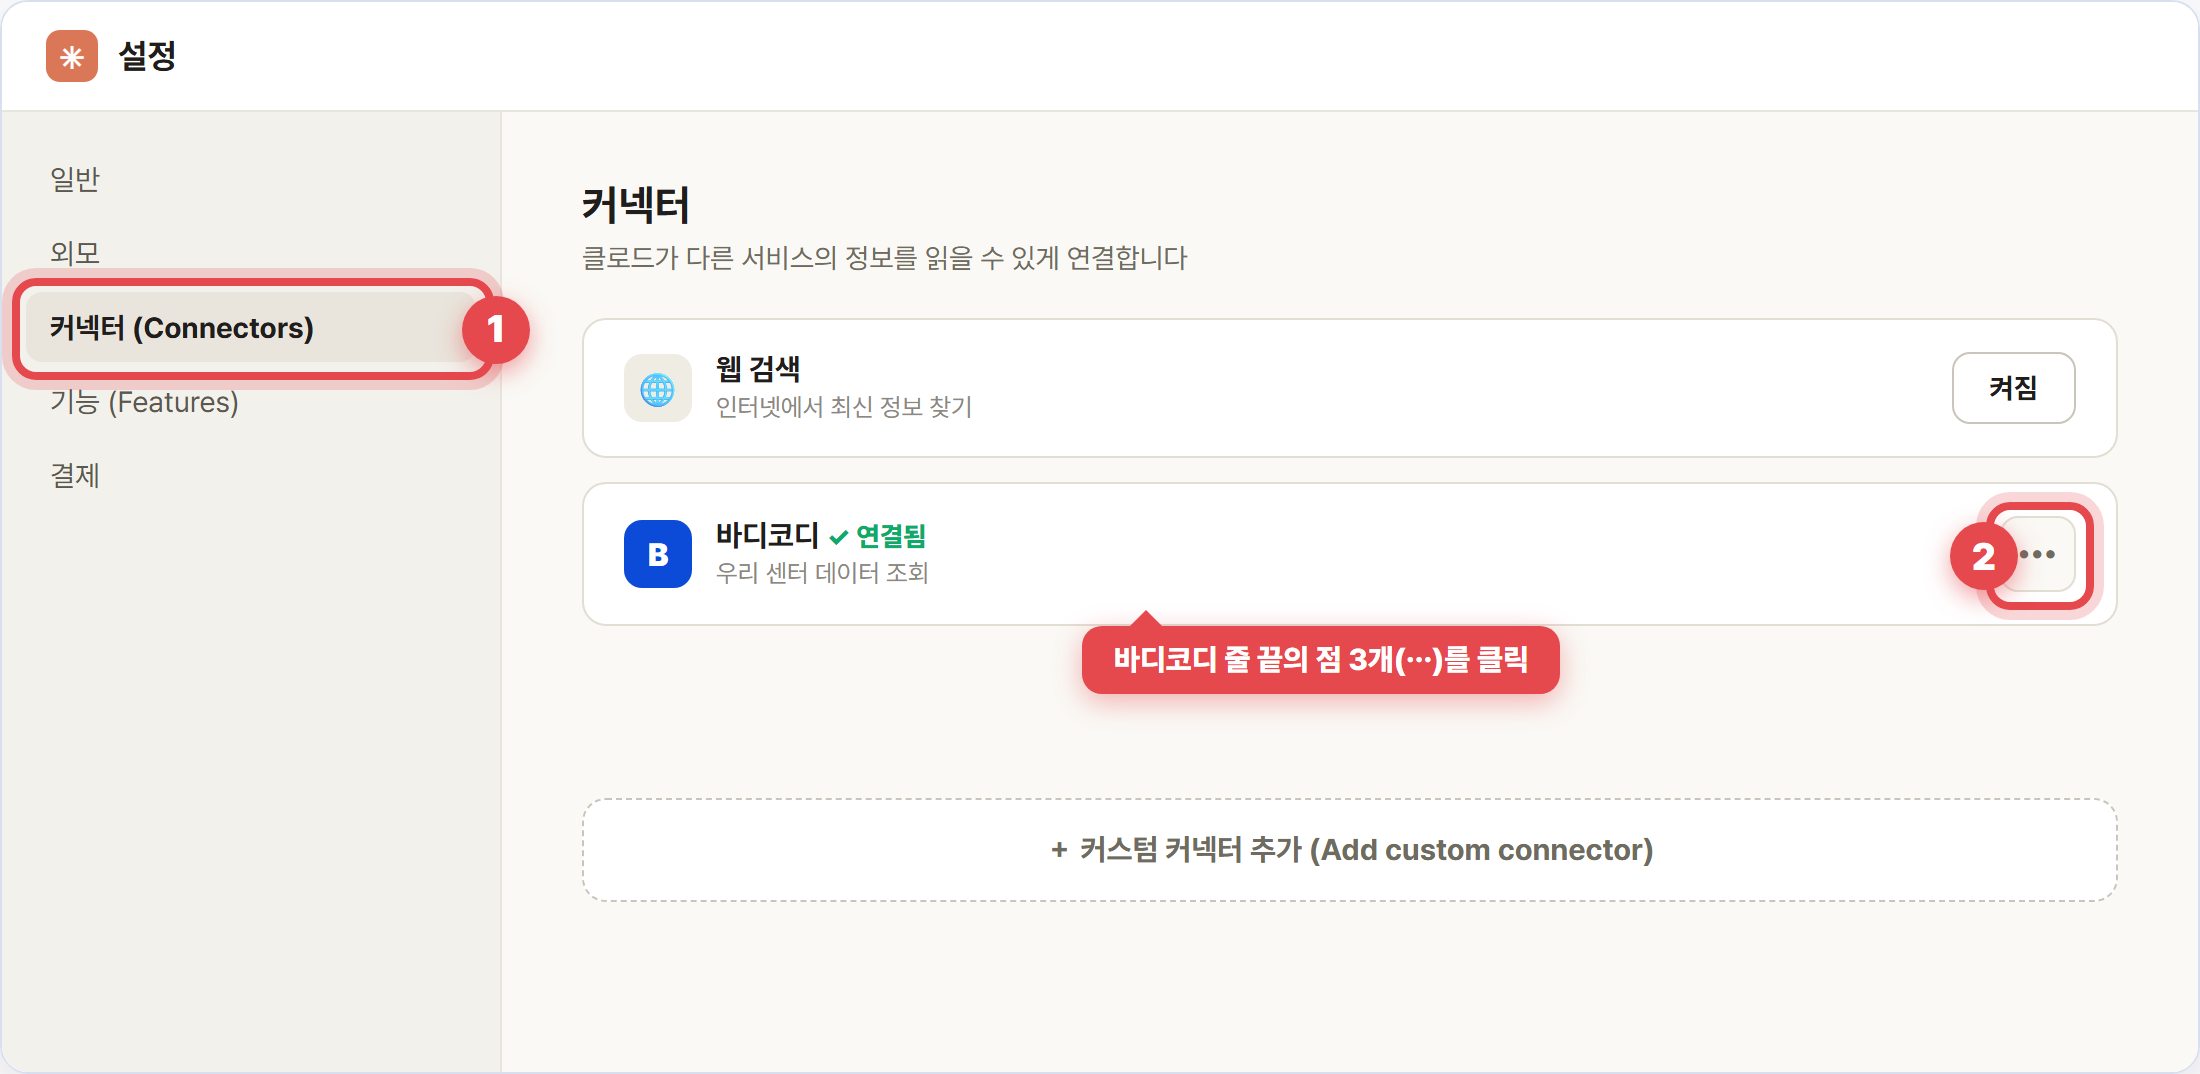Select 외모 in the sidebar
Image resolution: width=2200 pixels, height=1074 pixels.
pyautogui.click(x=75, y=253)
